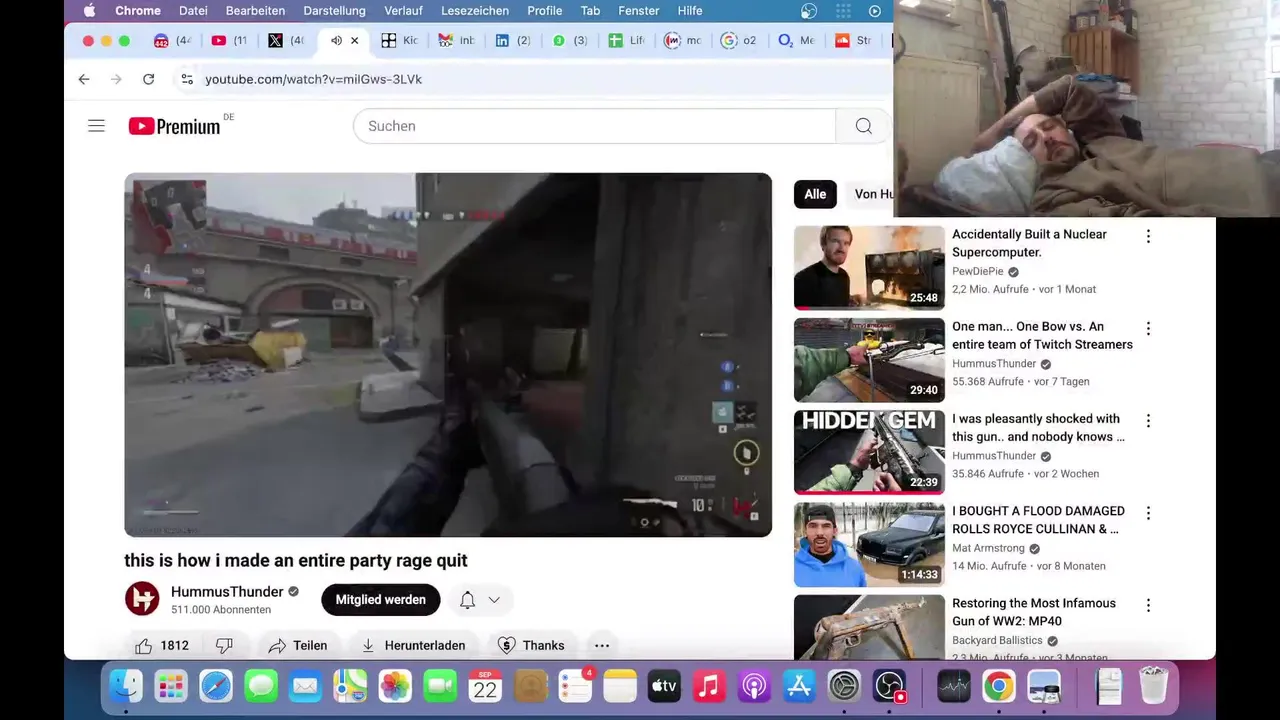This screenshot has height=720, width=1280.
Task: Go forward with browser forward arrow
Action: (116, 79)
